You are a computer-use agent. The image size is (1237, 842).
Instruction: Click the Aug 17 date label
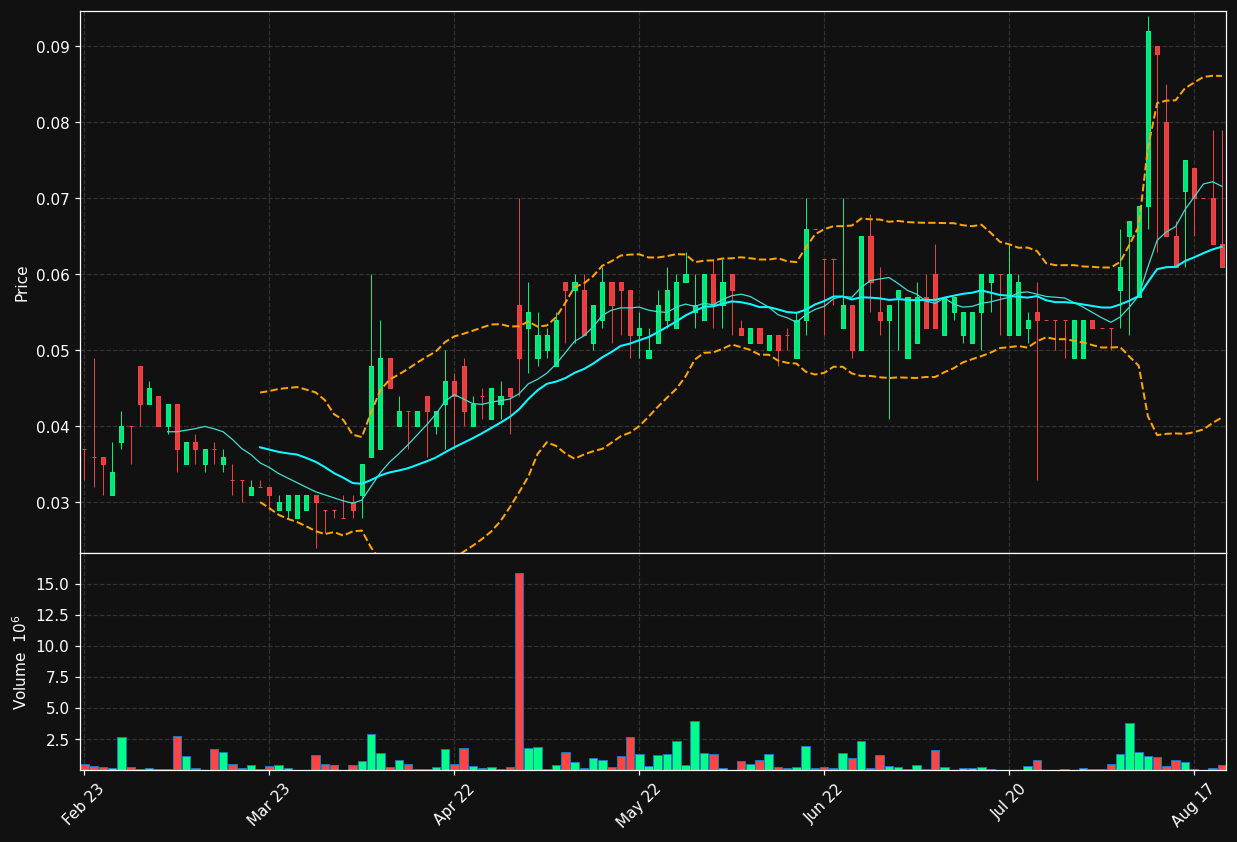[x=1194, y=803]
